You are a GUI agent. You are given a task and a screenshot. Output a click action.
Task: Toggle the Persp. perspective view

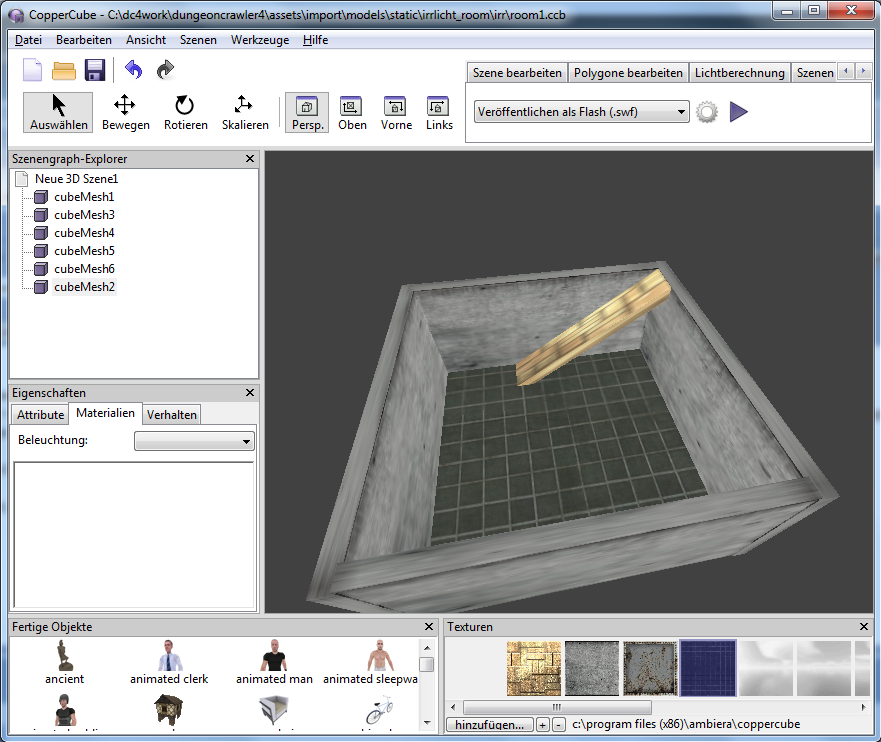[x=308, y=113]
